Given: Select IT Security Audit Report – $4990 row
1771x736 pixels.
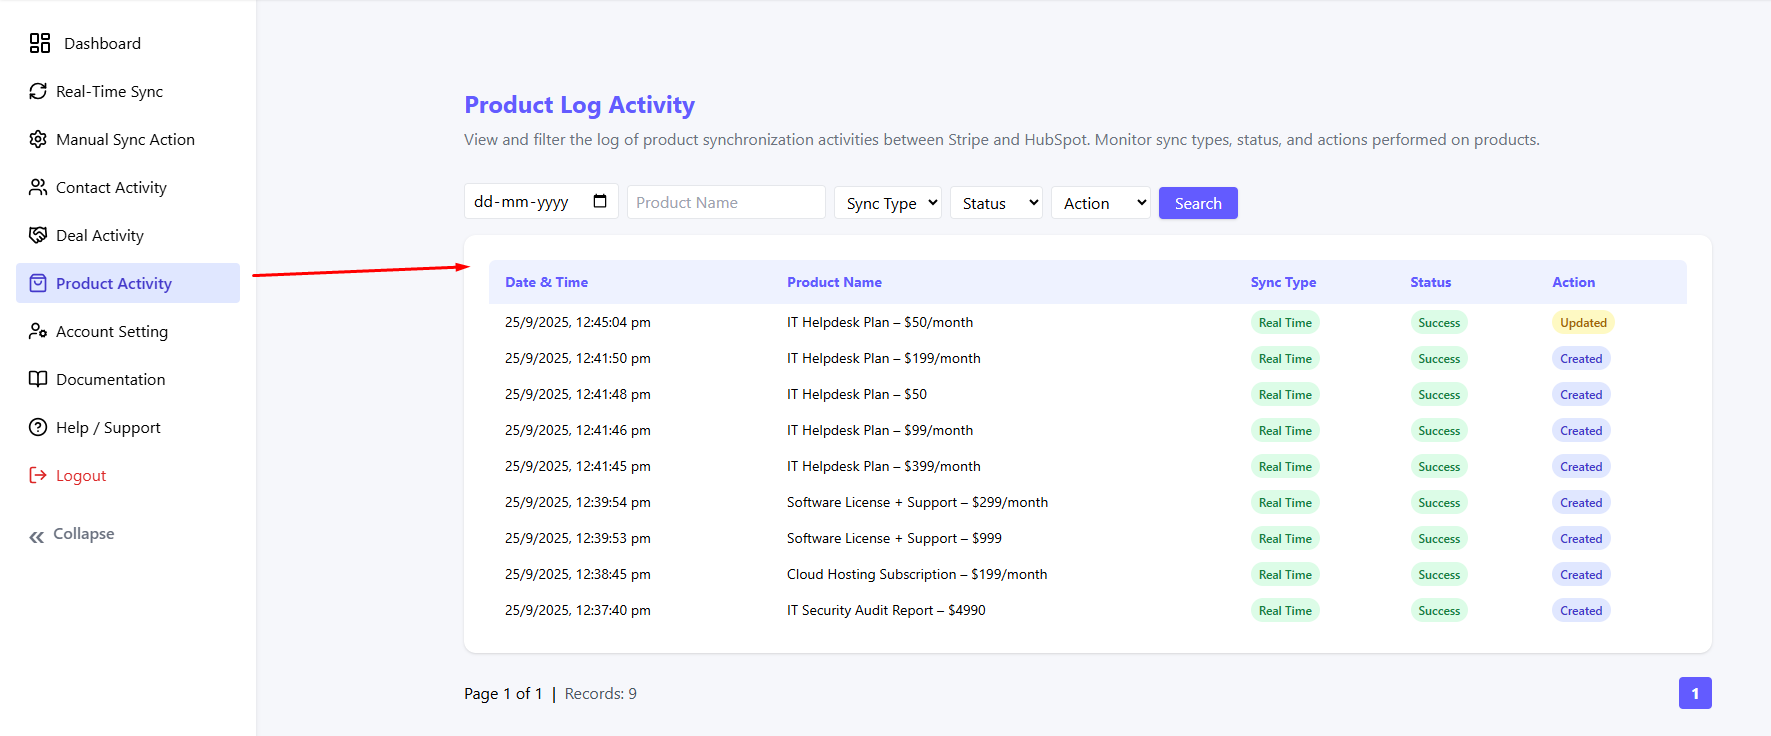Looking at the screenshot, I should pyautogui.click(x=1088, y=610).
